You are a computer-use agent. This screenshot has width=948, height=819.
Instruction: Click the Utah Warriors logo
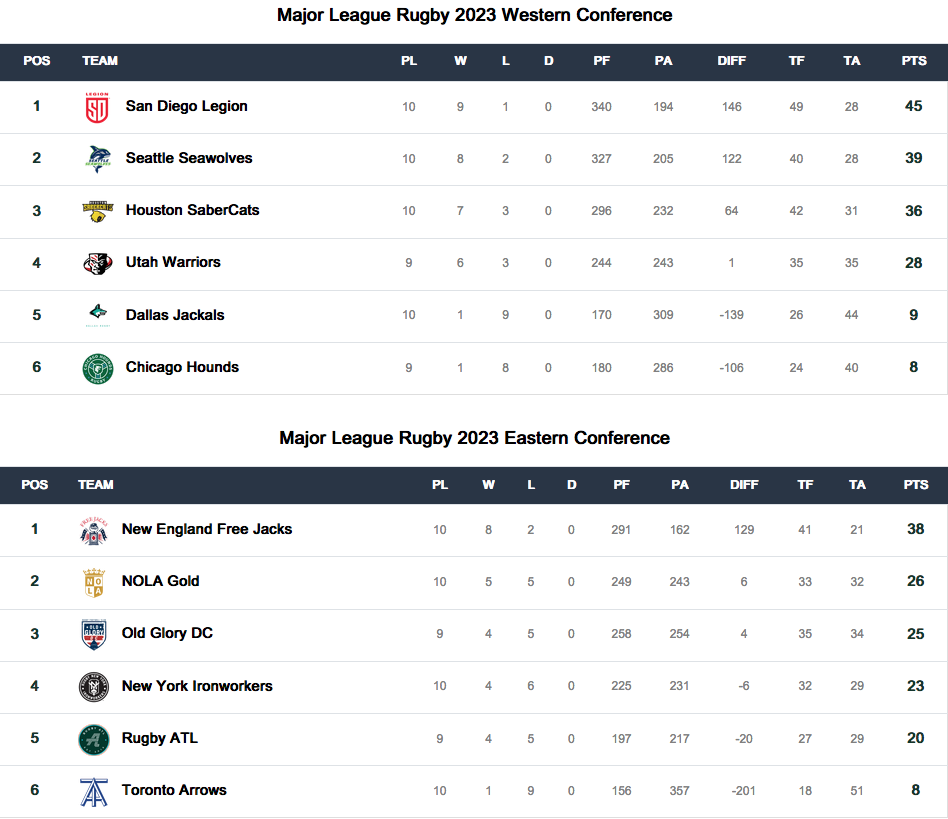(97, 264)
